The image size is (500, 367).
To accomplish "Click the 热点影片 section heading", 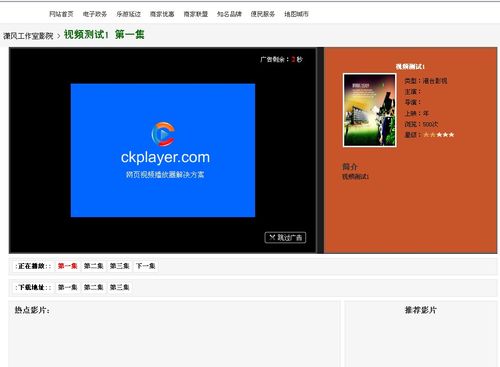I will click(x=32, y=310).
